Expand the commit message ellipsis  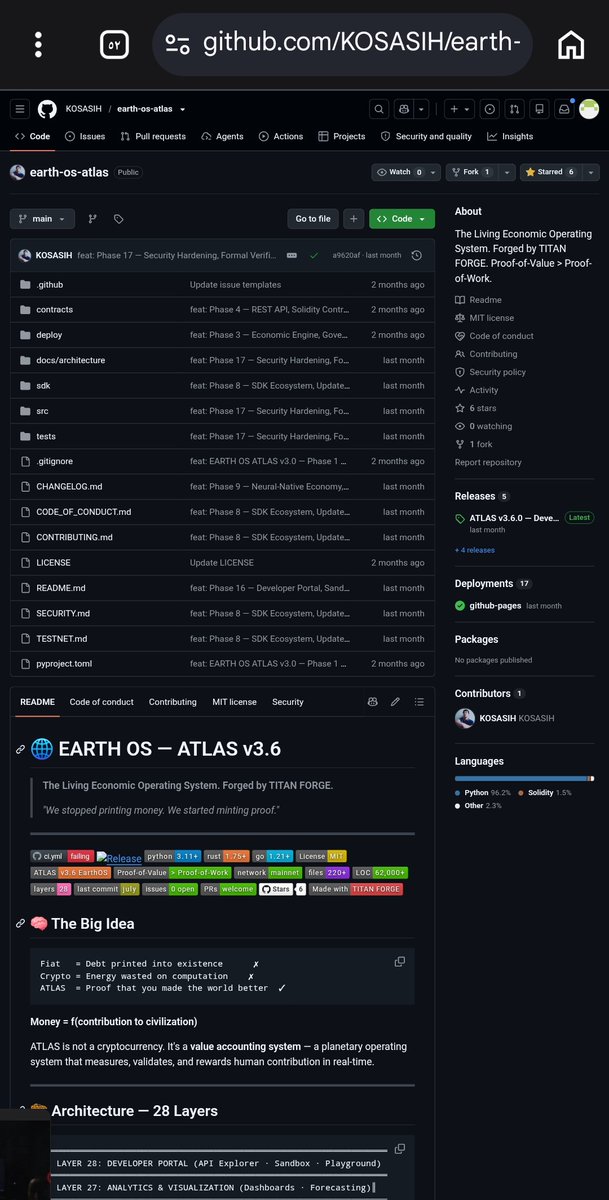[x=291, y=255]
